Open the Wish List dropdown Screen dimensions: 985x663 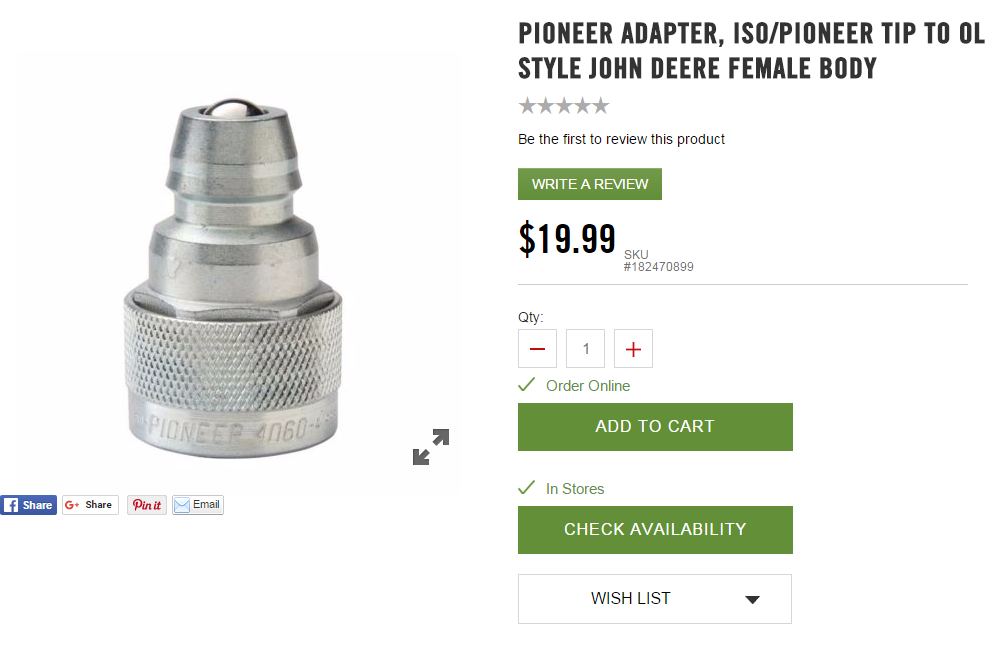tap(655, 599)
